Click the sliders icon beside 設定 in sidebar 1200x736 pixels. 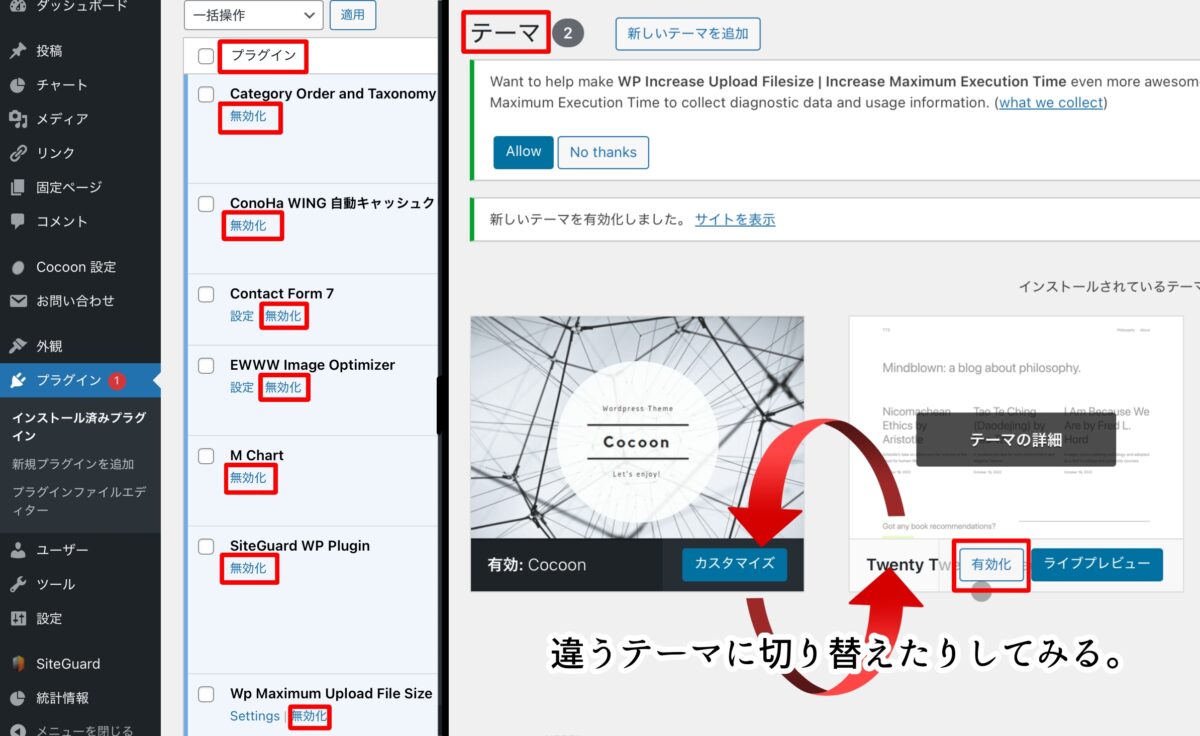(18, 618)
